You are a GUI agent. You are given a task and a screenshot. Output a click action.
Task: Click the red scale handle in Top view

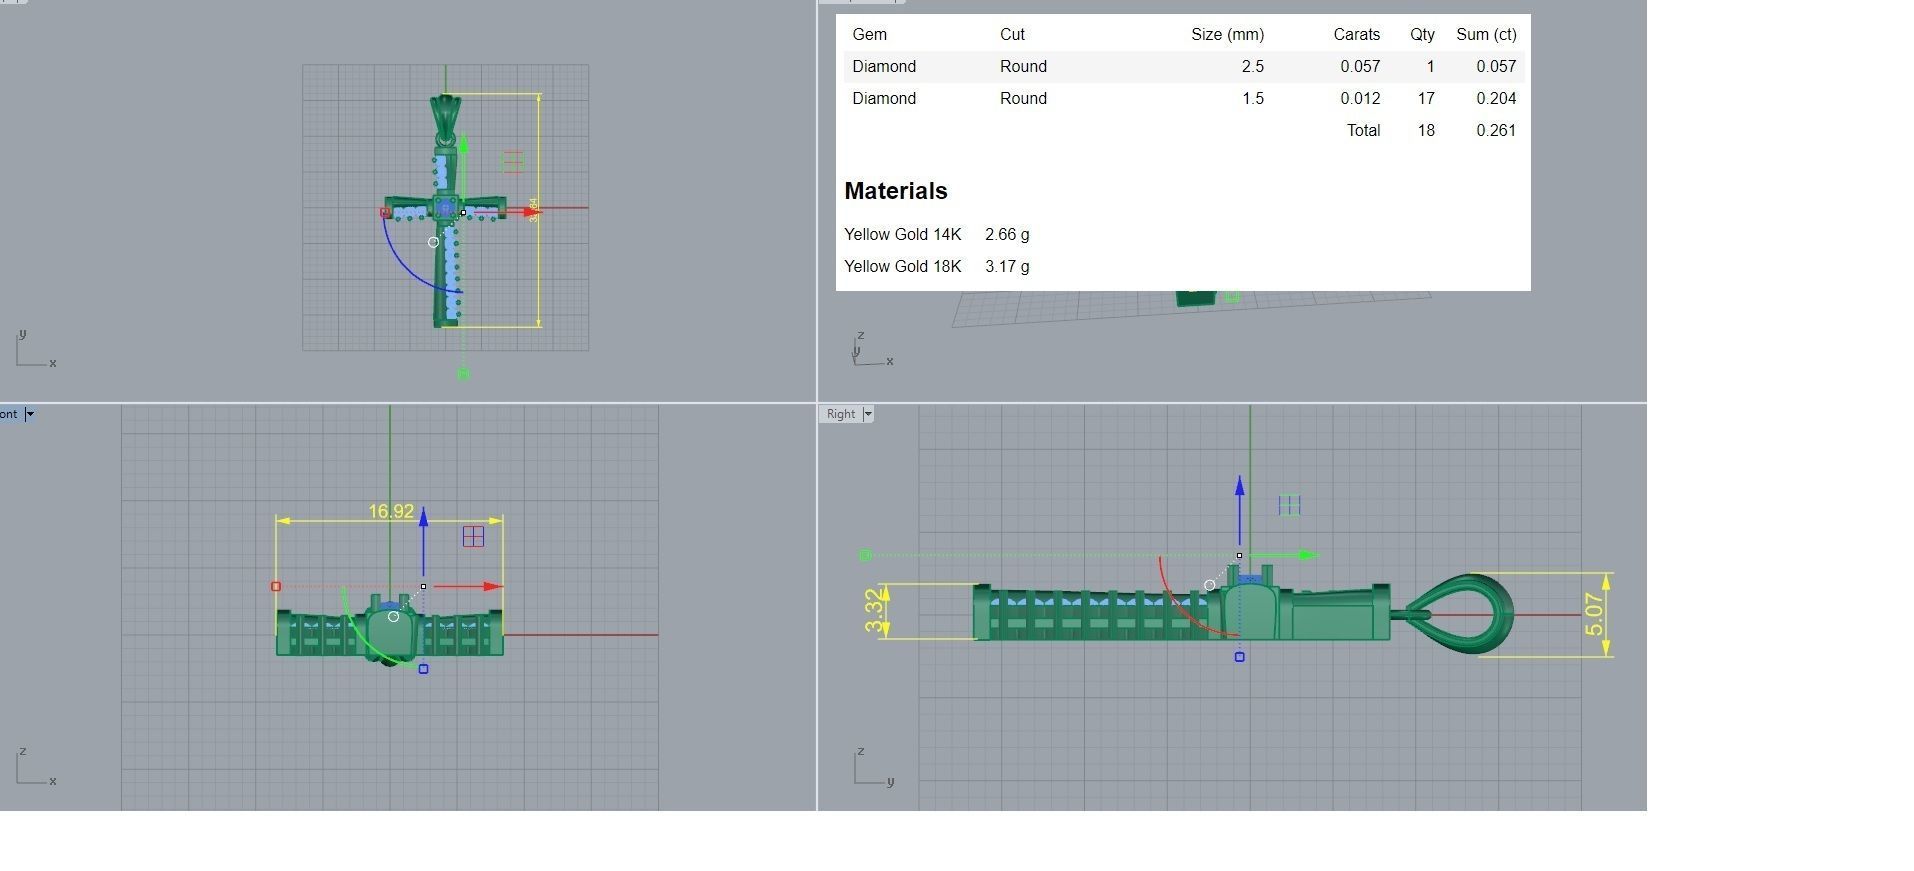(x=386, y=212)
